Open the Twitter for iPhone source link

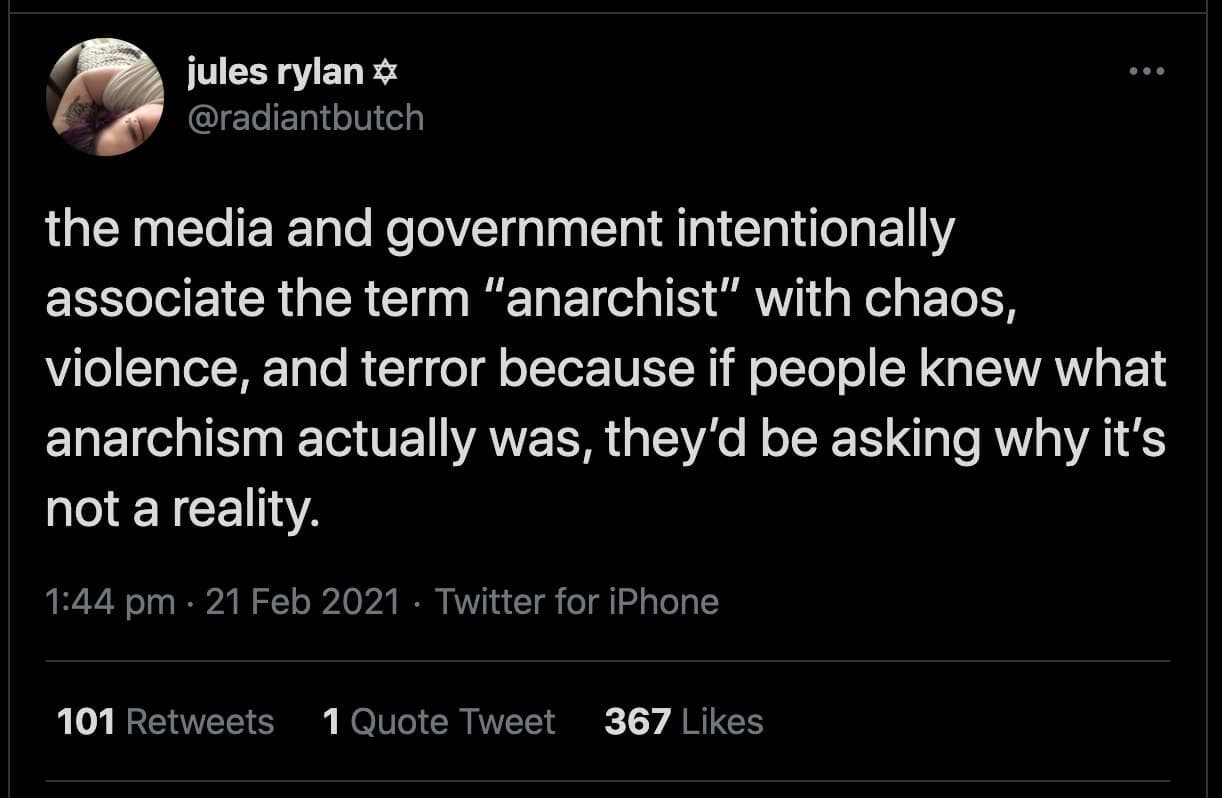click(577, 602)
